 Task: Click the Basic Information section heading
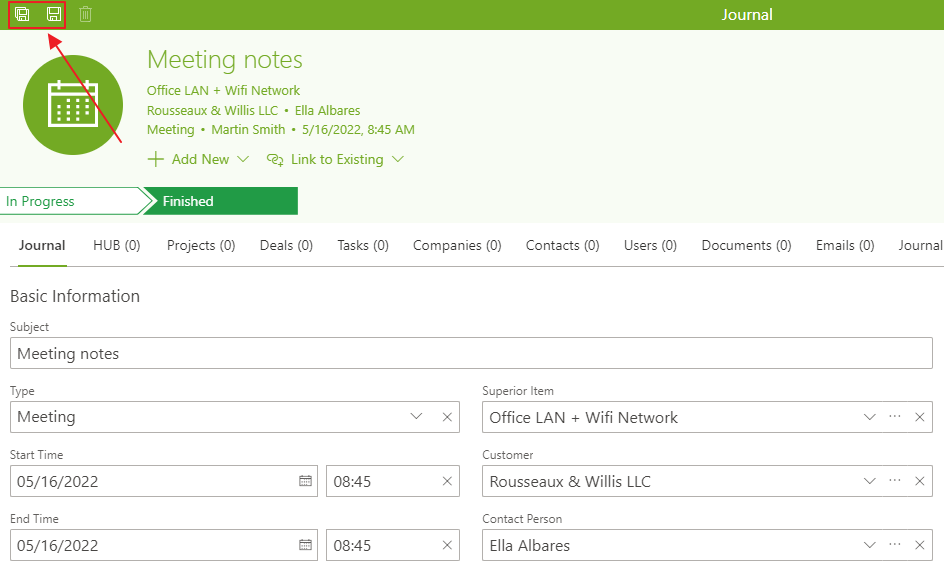tap(75, 296)
